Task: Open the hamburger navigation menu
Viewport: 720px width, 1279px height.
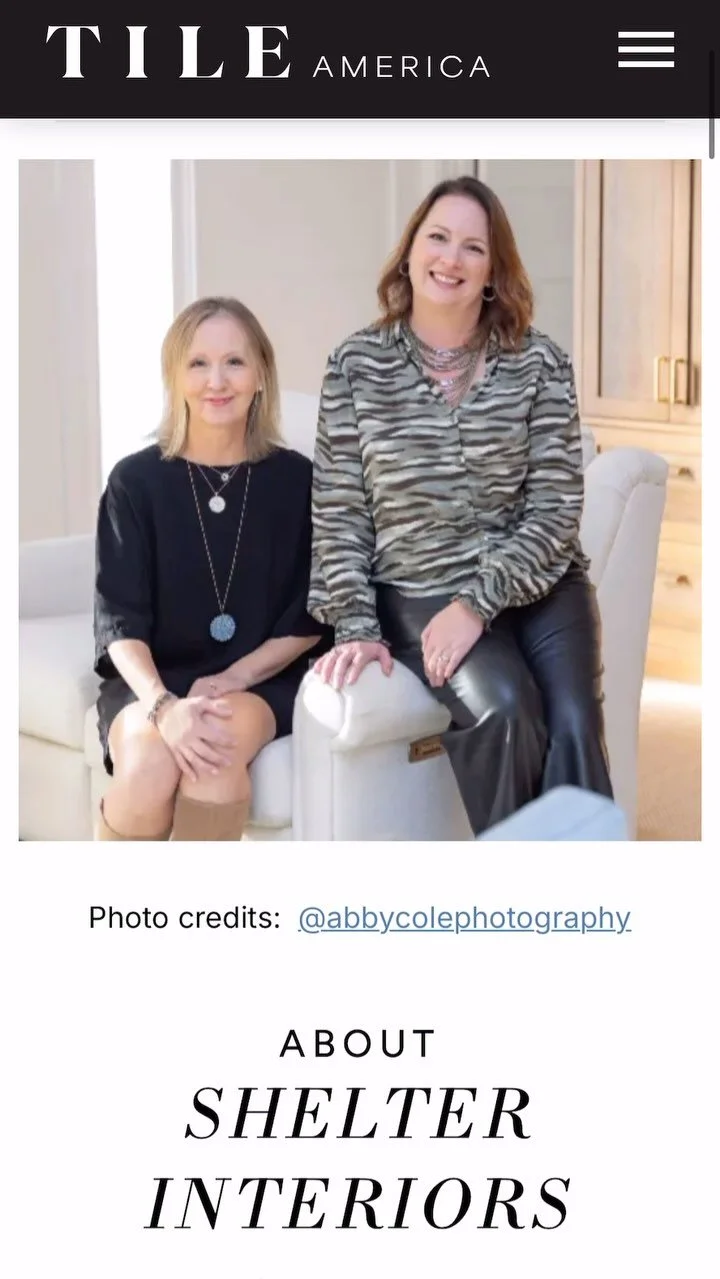Action: pyautogui.click(x=646, y=50)
